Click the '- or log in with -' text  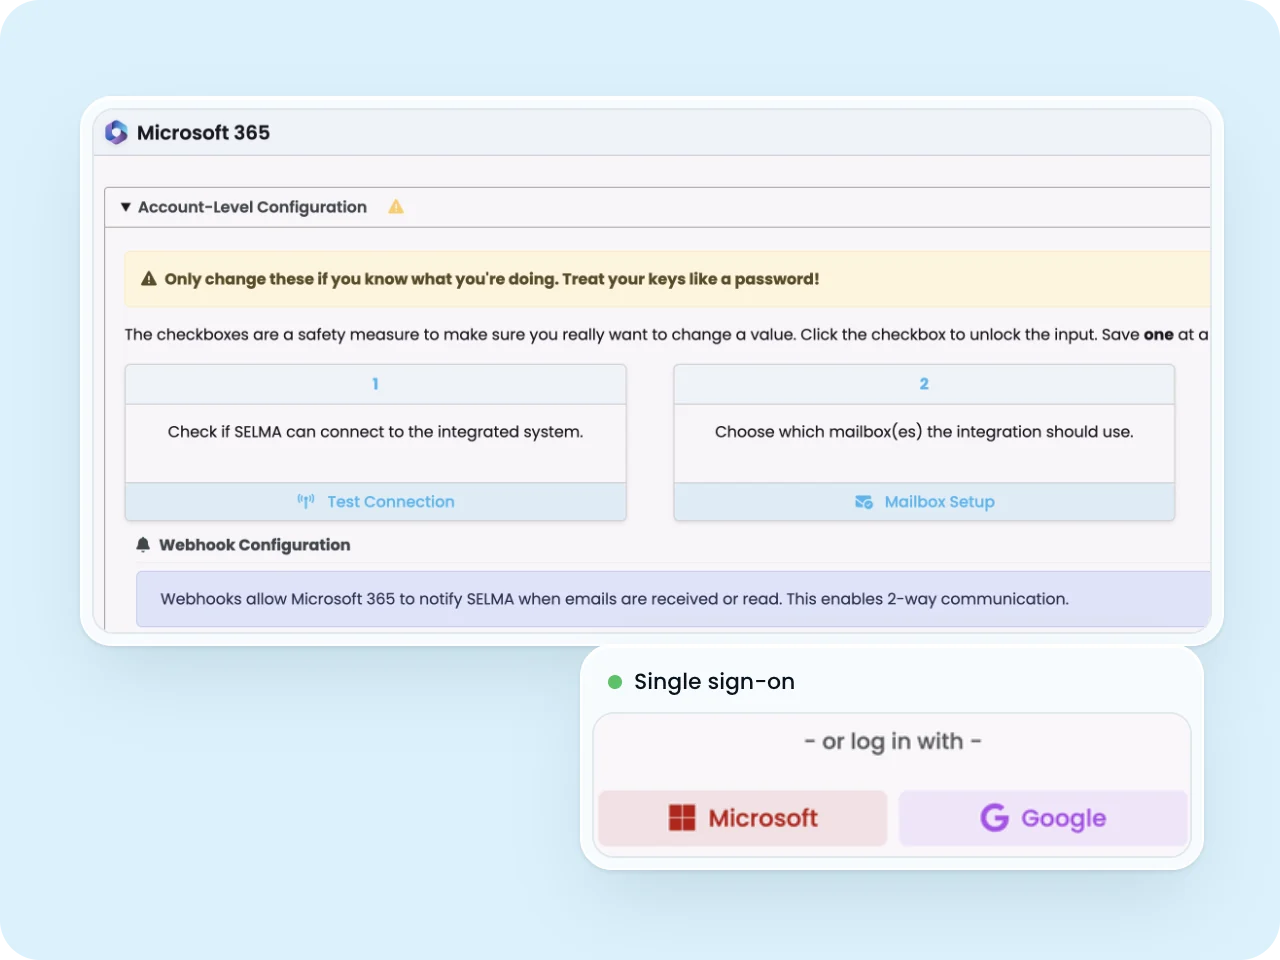pyautogui.click(x=893, y=742)
